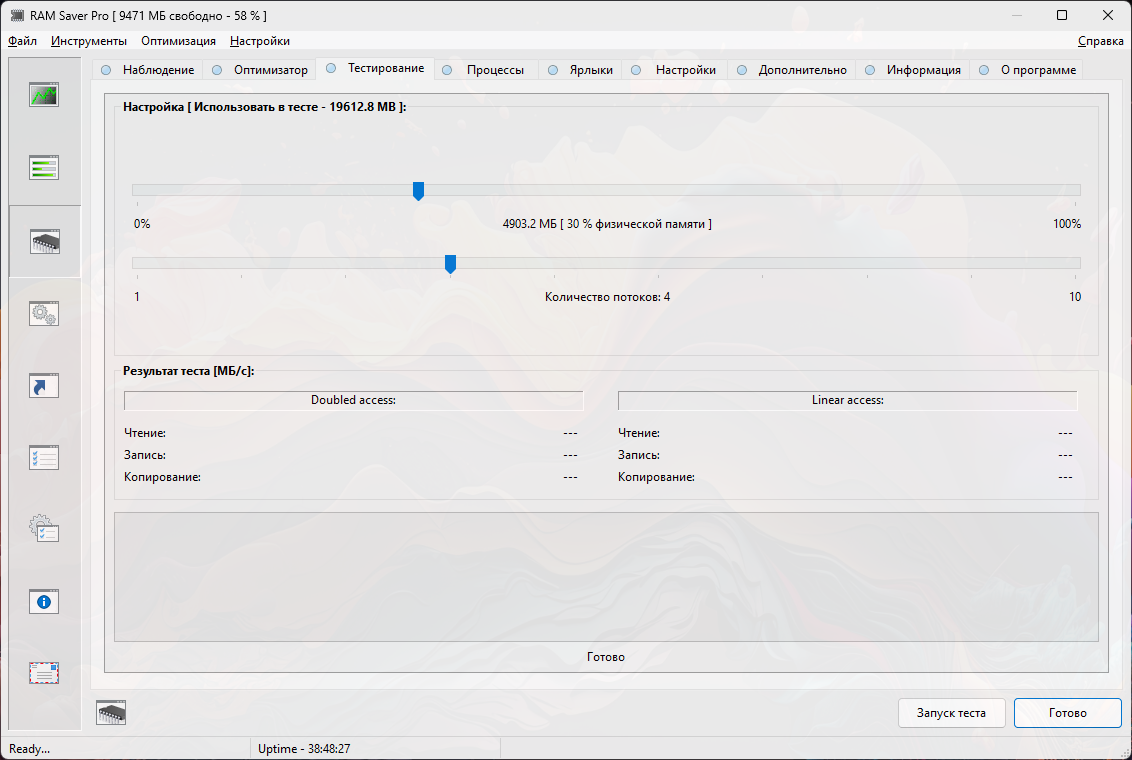Click the Запуск теста button
Viewport: 1132px width, 760px height.
coord(952,713)
